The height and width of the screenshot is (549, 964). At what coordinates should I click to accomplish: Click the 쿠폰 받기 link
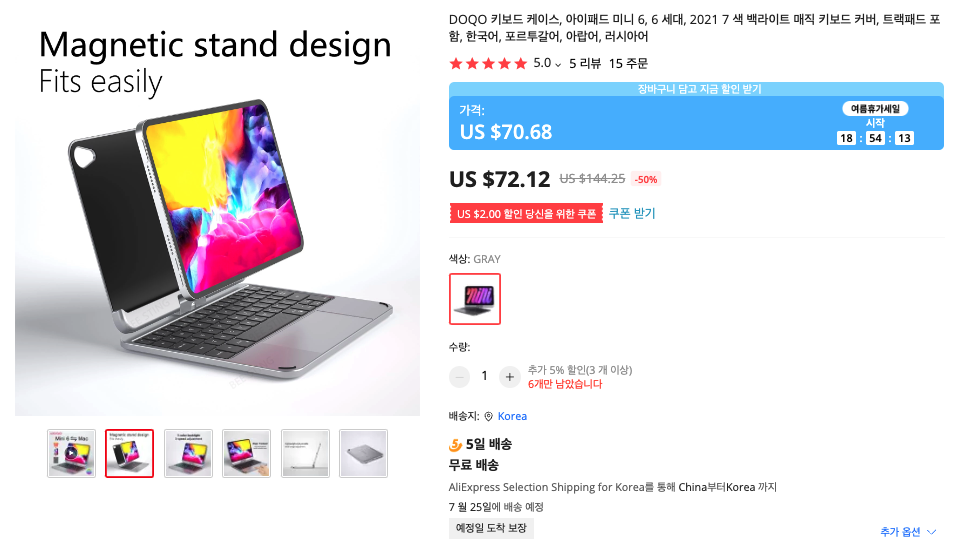632,213
